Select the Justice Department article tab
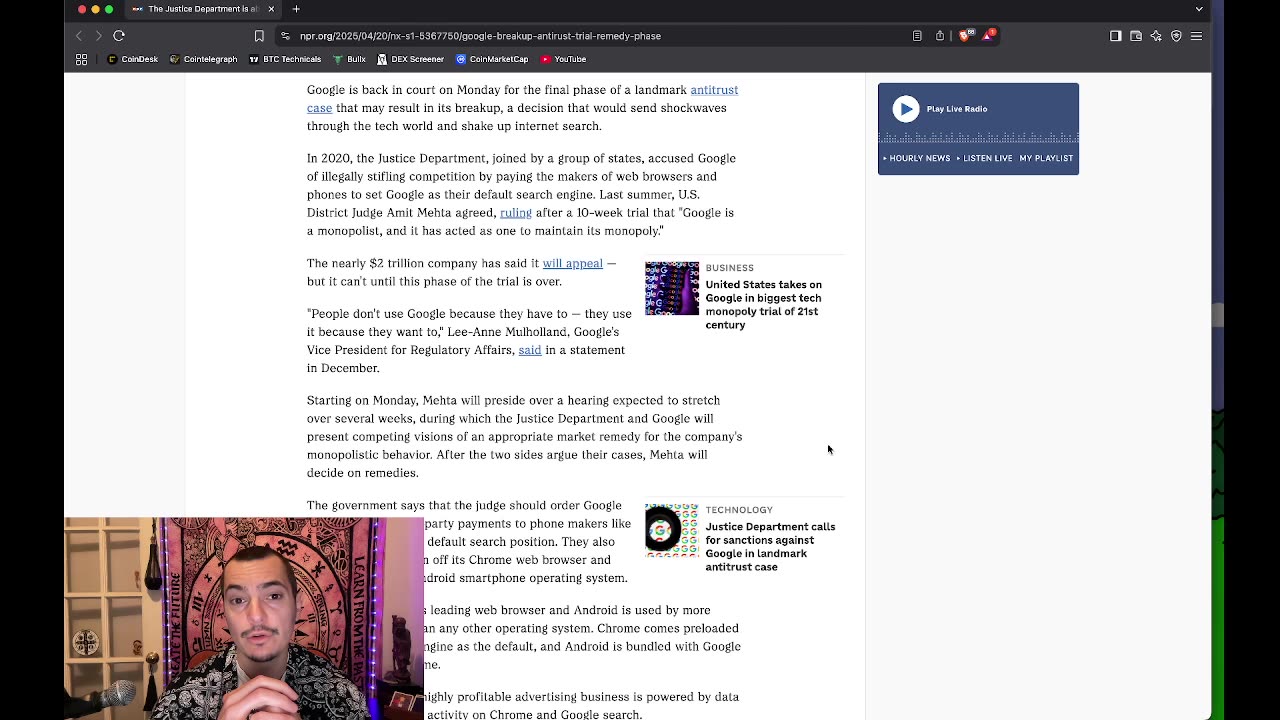The height and width of the screenshot is (720, 1280). pos(202,9)
